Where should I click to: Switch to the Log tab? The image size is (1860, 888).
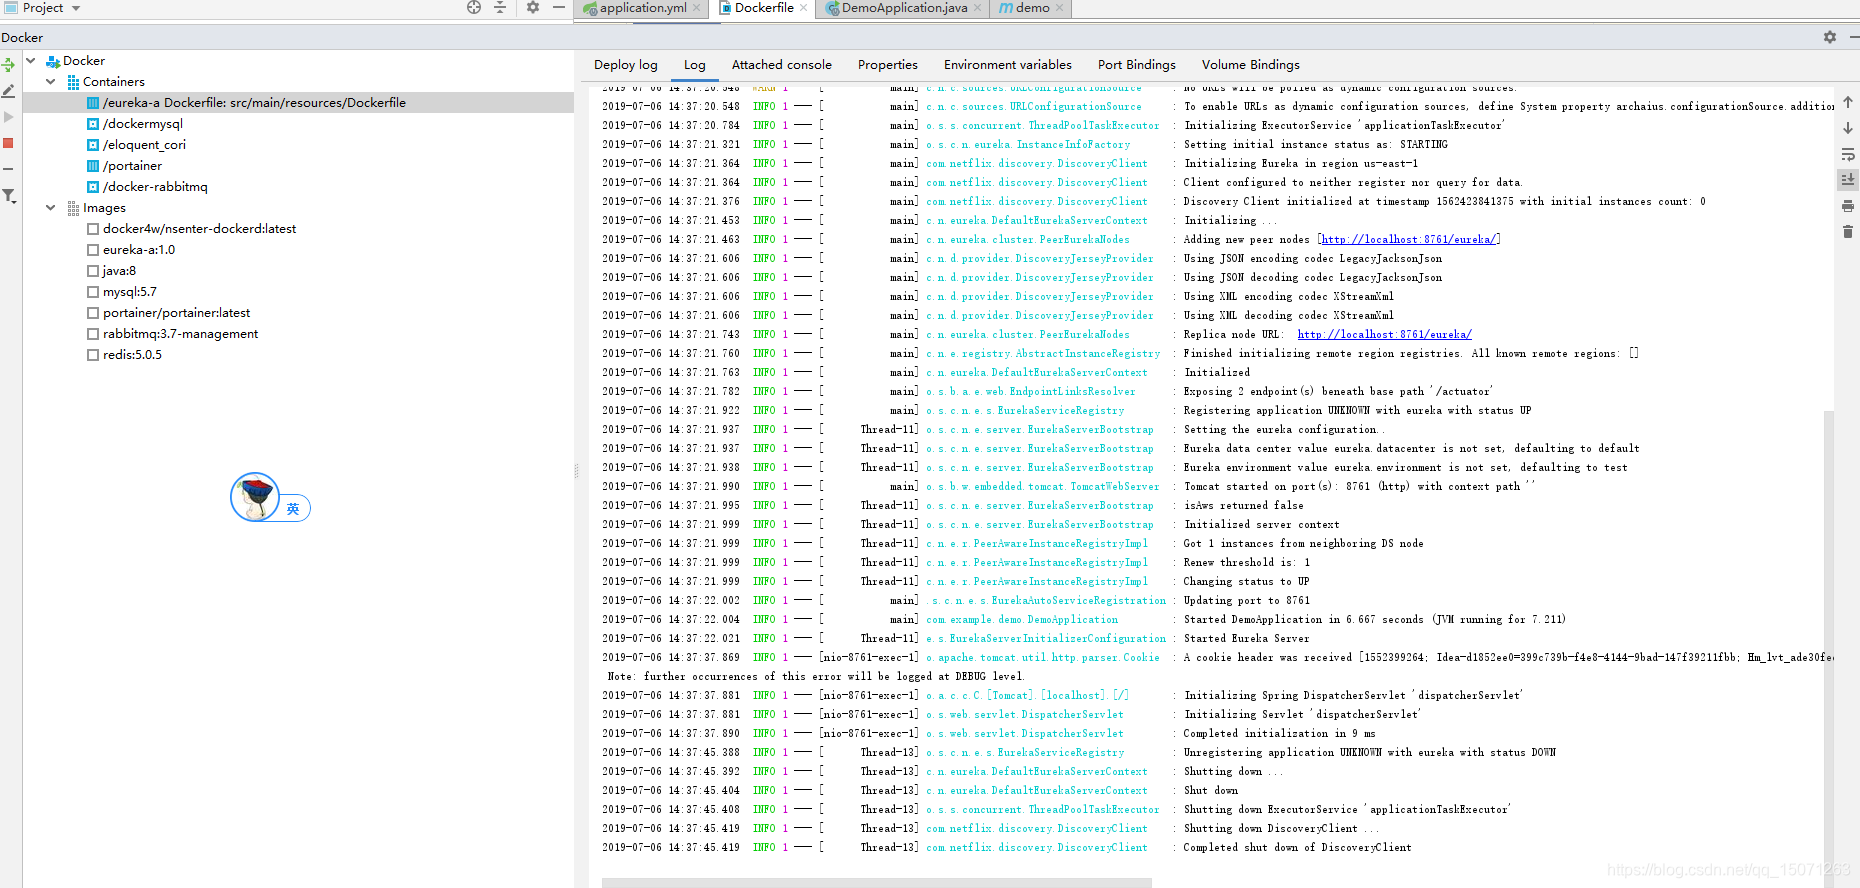pos(695,64)
